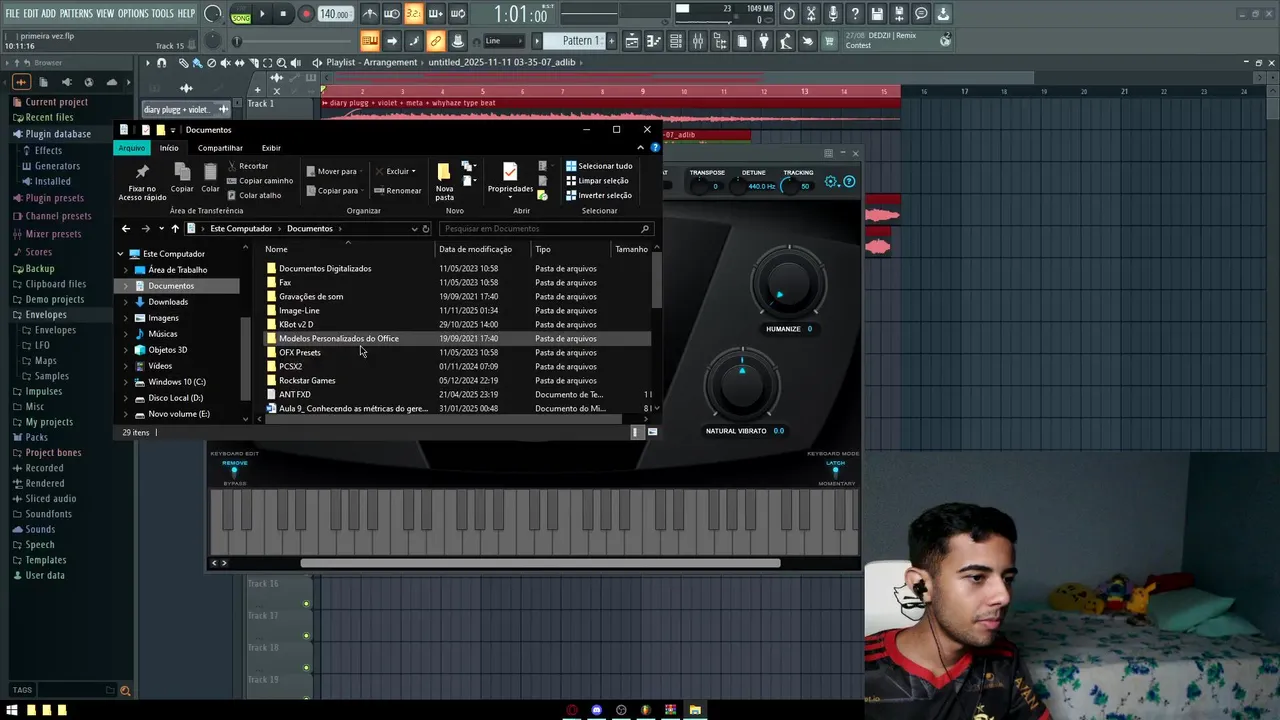The height and width of the screenshot is (720, 1280).
Task: Click the Pesquisar em Documentos search box
Action: coord(546,229)
